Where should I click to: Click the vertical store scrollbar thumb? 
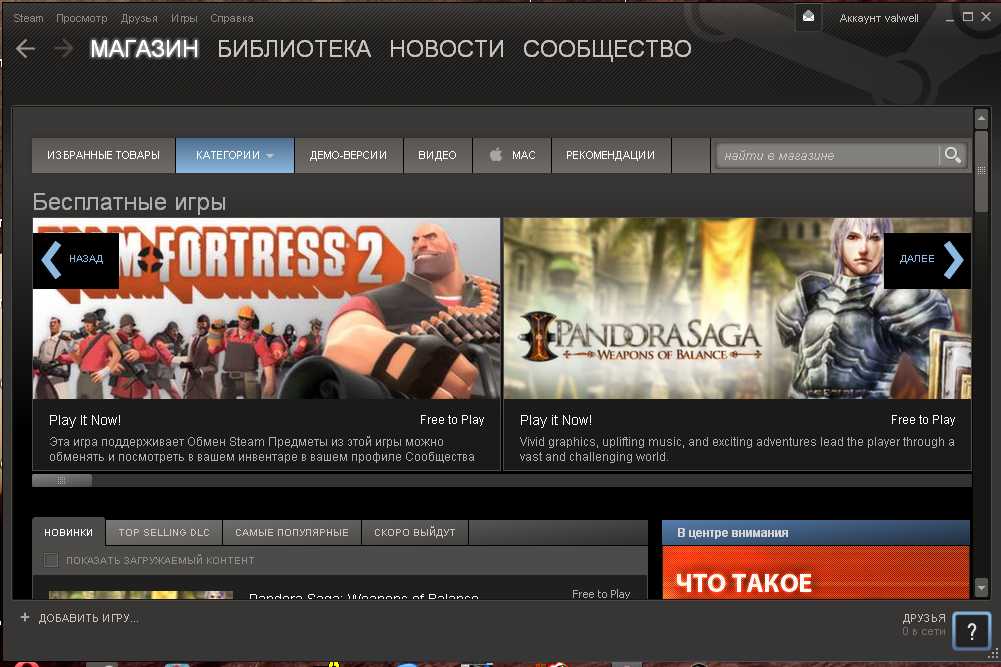981,171
